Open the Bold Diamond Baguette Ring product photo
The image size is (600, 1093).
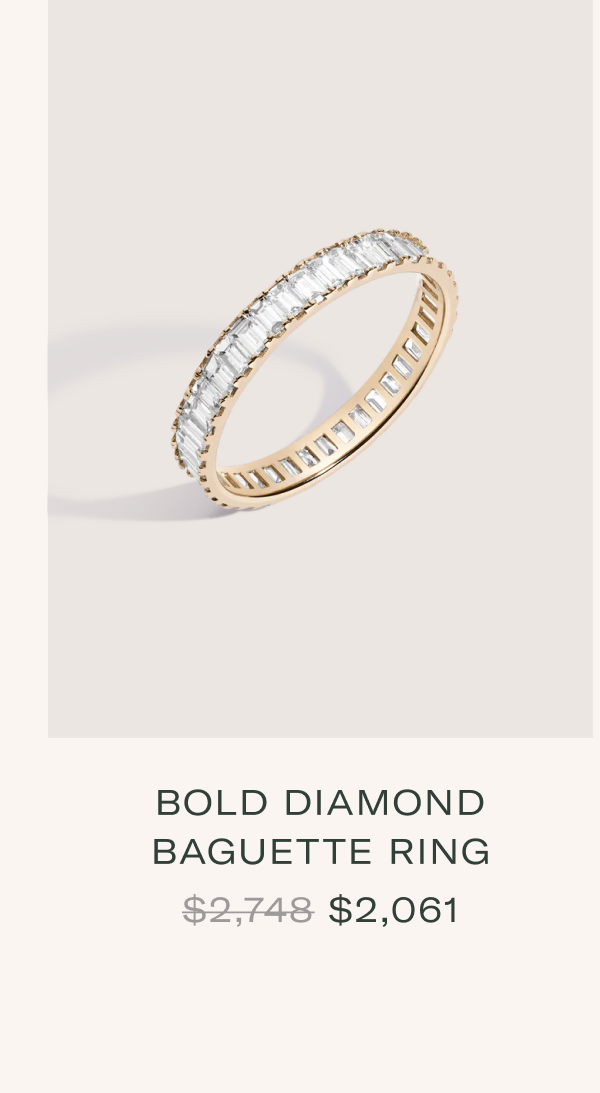(x=320, y=369)
